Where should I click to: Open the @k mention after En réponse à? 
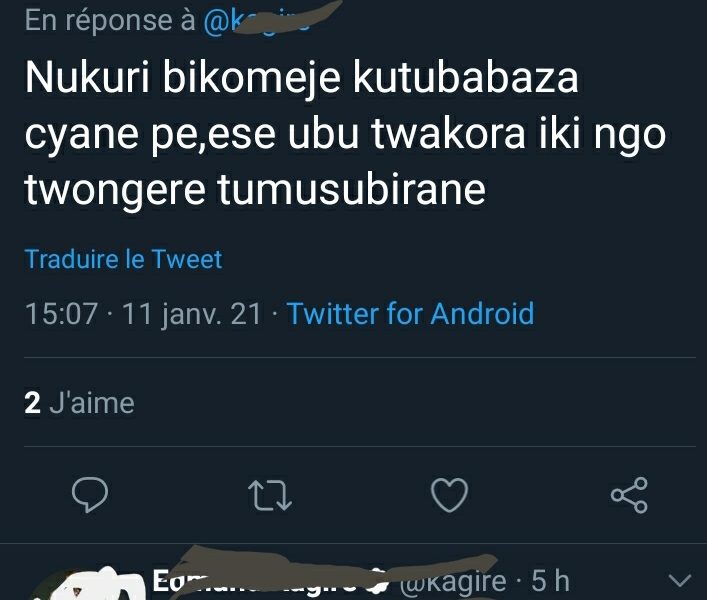pos(257,21)
